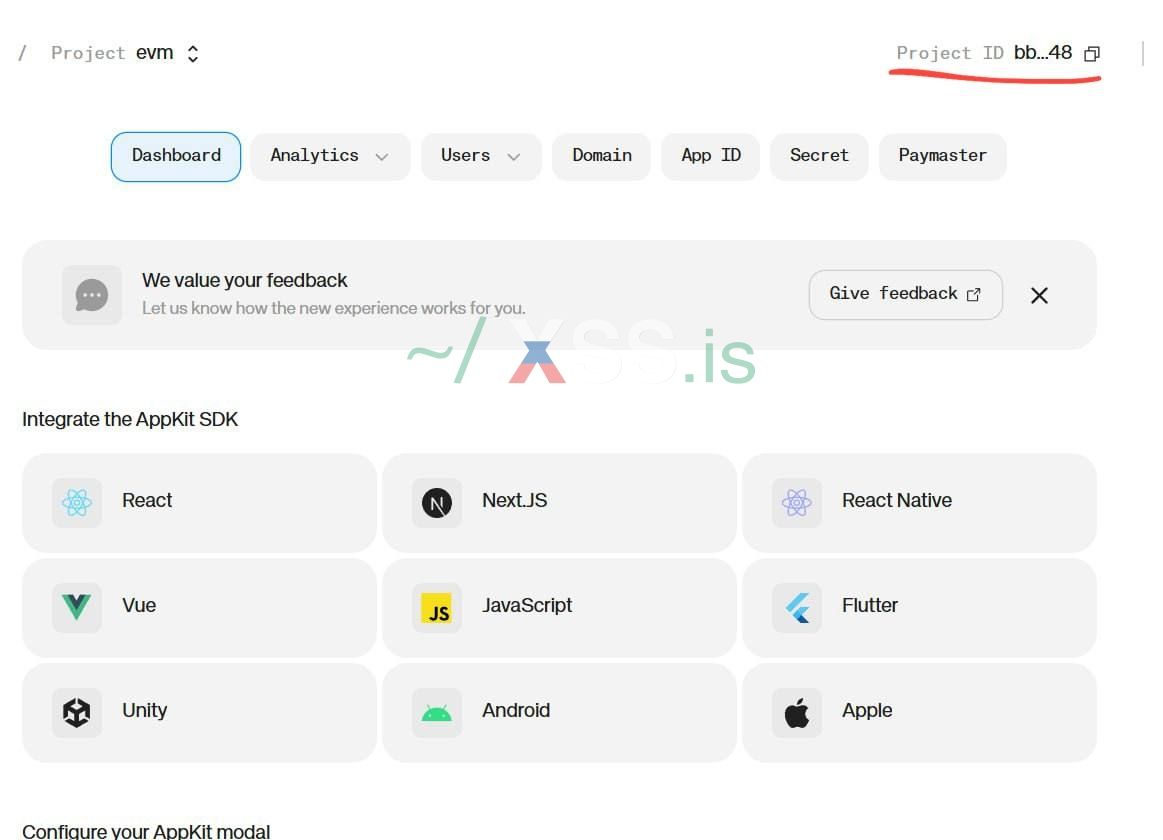Select the Android robot icon

[436, 711]
